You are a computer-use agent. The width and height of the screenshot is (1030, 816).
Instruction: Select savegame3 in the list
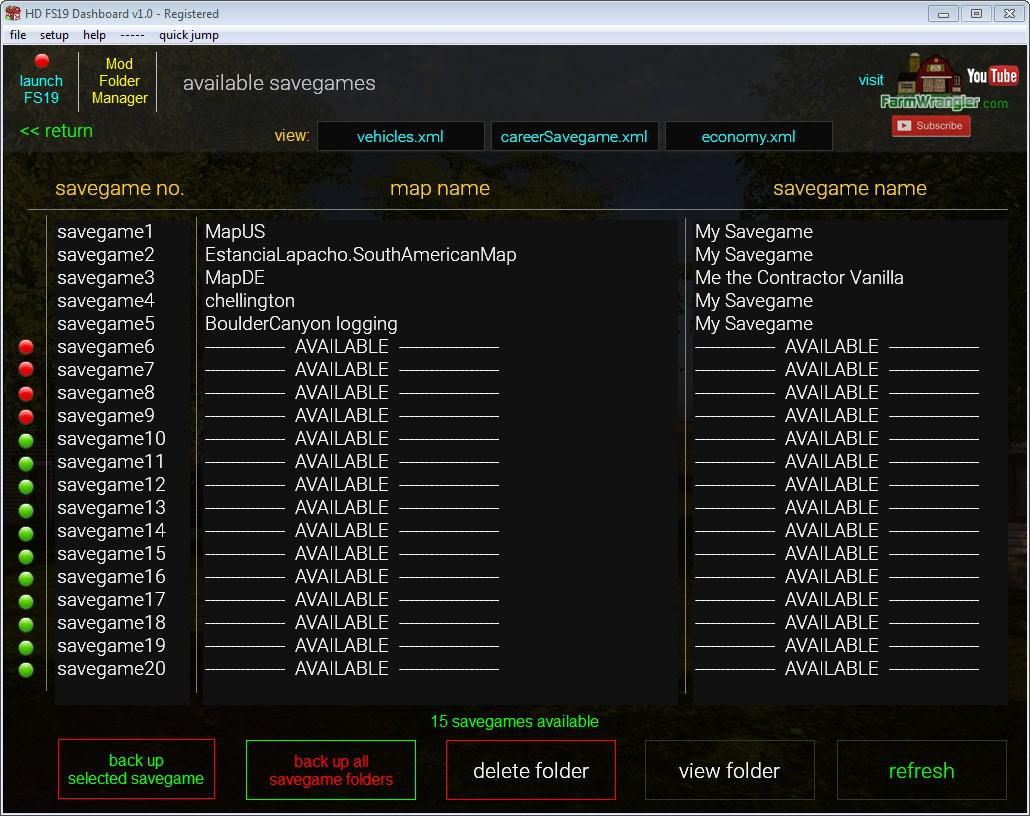click(106, 278)
